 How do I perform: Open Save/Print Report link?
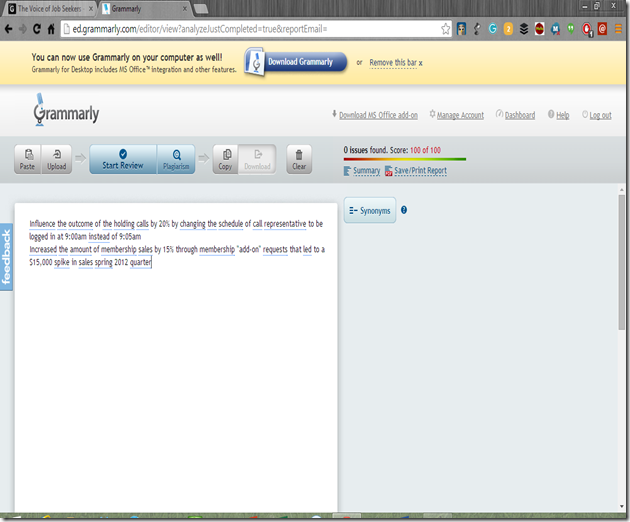point(420,171)
